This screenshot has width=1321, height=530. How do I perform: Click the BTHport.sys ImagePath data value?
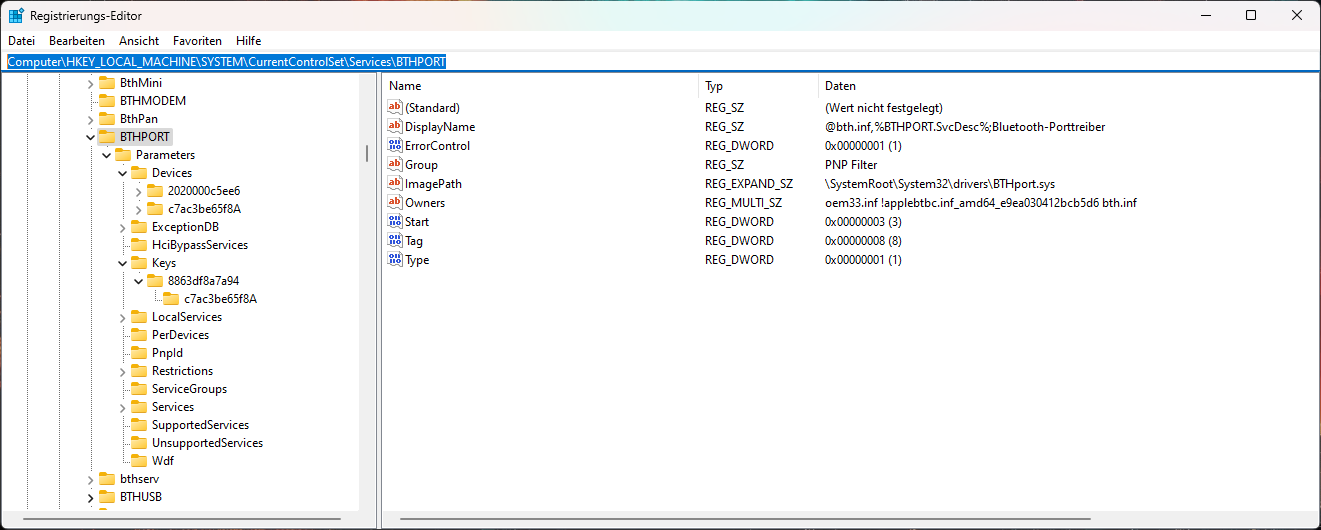click(940, 184)
